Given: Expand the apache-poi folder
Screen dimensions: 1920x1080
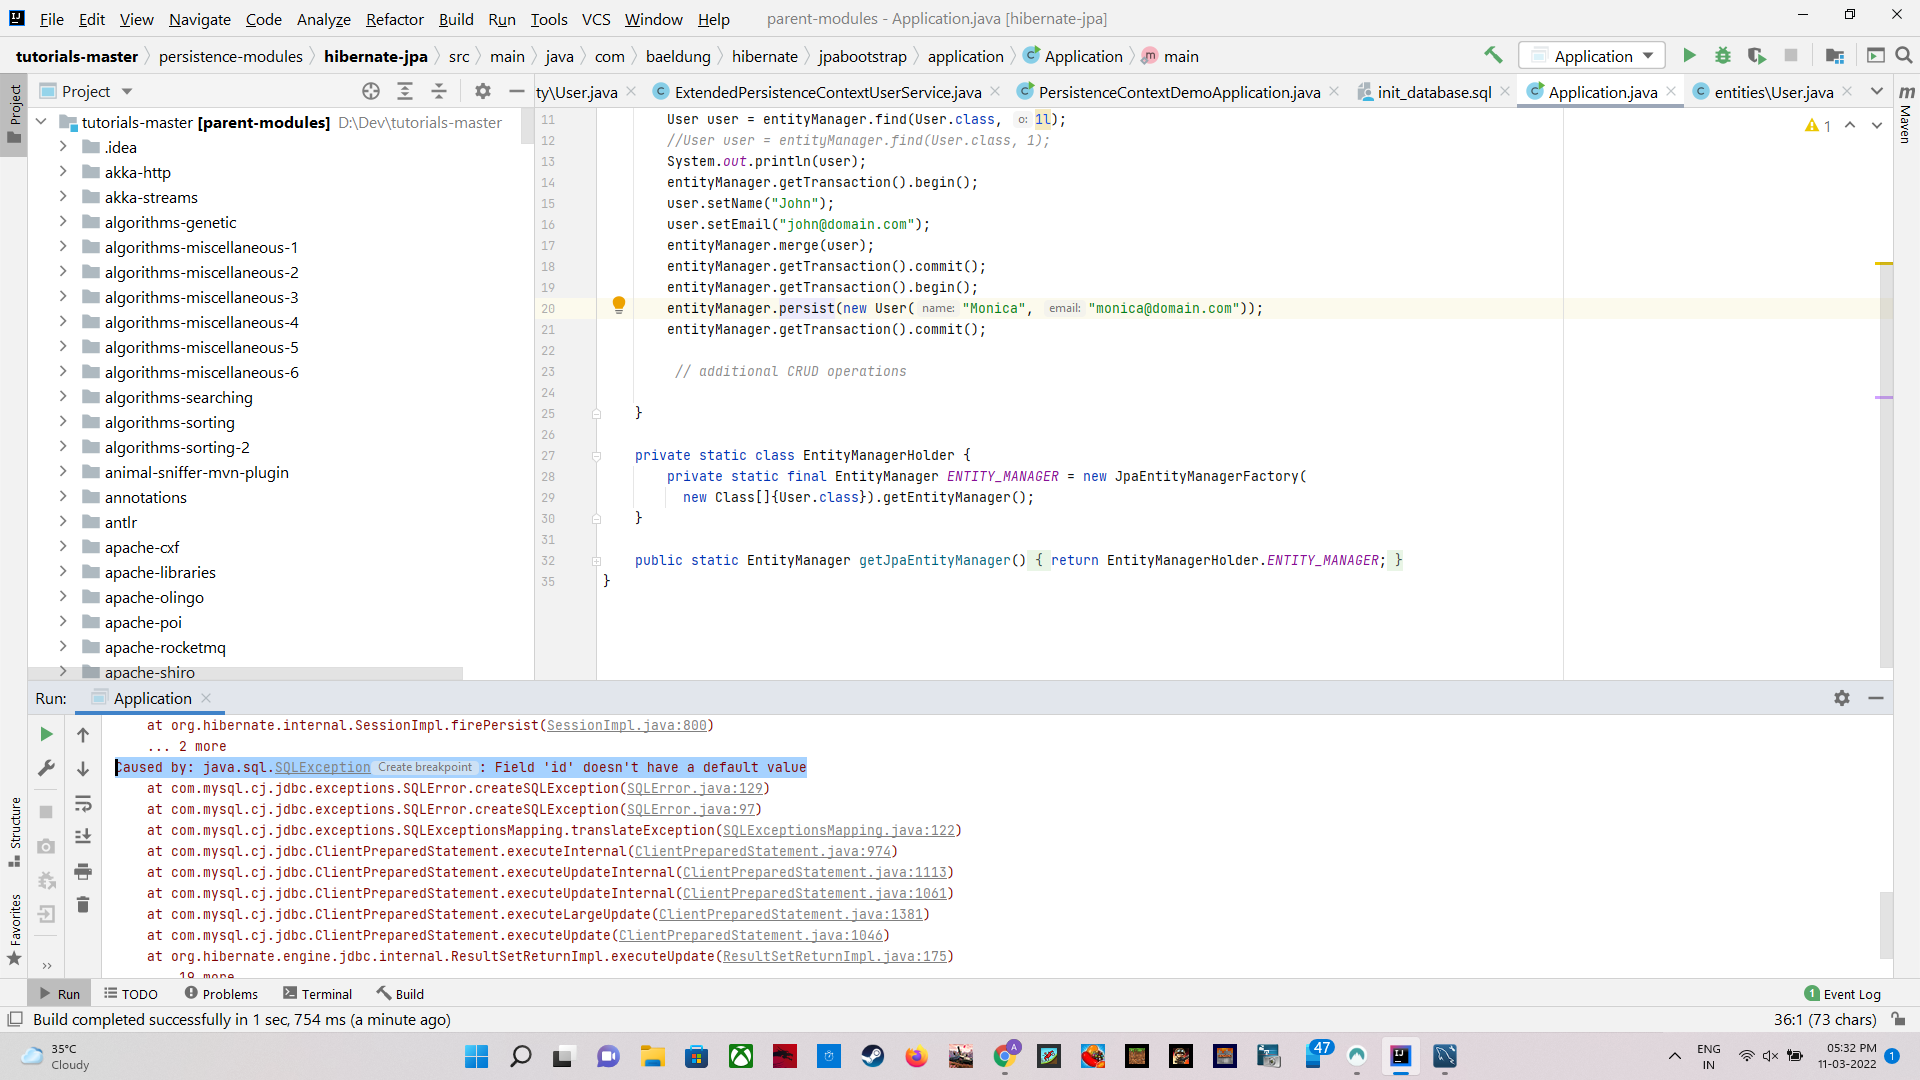Looking at the screenshot, I should tap(62, 622).
